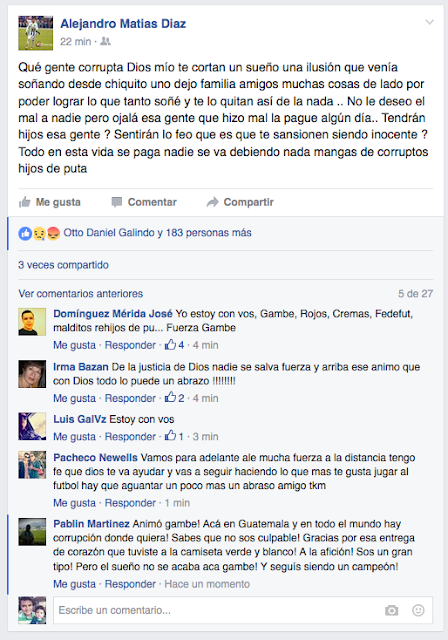Toggle Me gusta on Luis GalVz's comment
This screenshot has width=448, height=640.
pos(74,436)
